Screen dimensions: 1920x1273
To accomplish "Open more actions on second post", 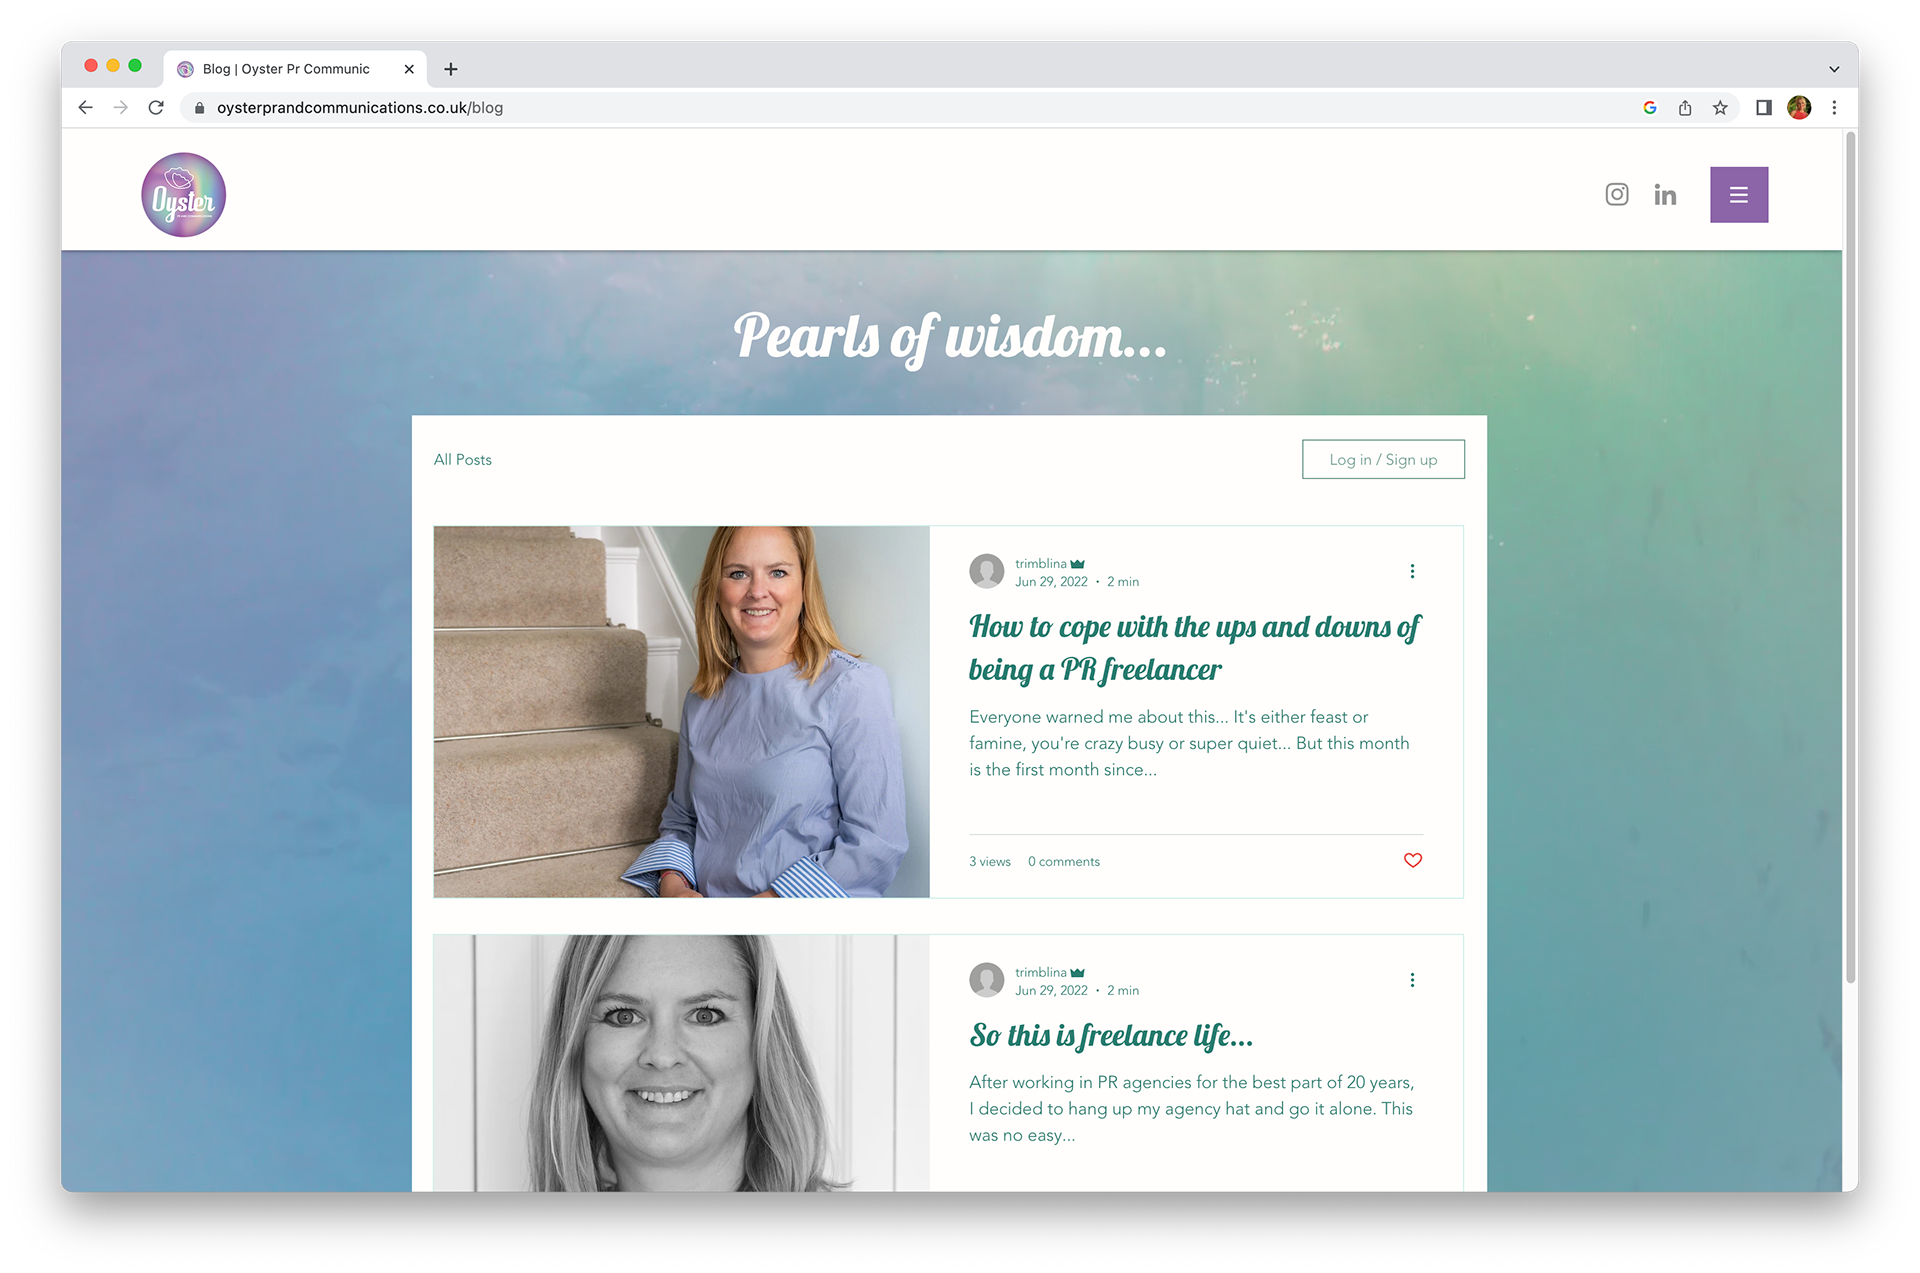I will click(x=1412, y=980).
